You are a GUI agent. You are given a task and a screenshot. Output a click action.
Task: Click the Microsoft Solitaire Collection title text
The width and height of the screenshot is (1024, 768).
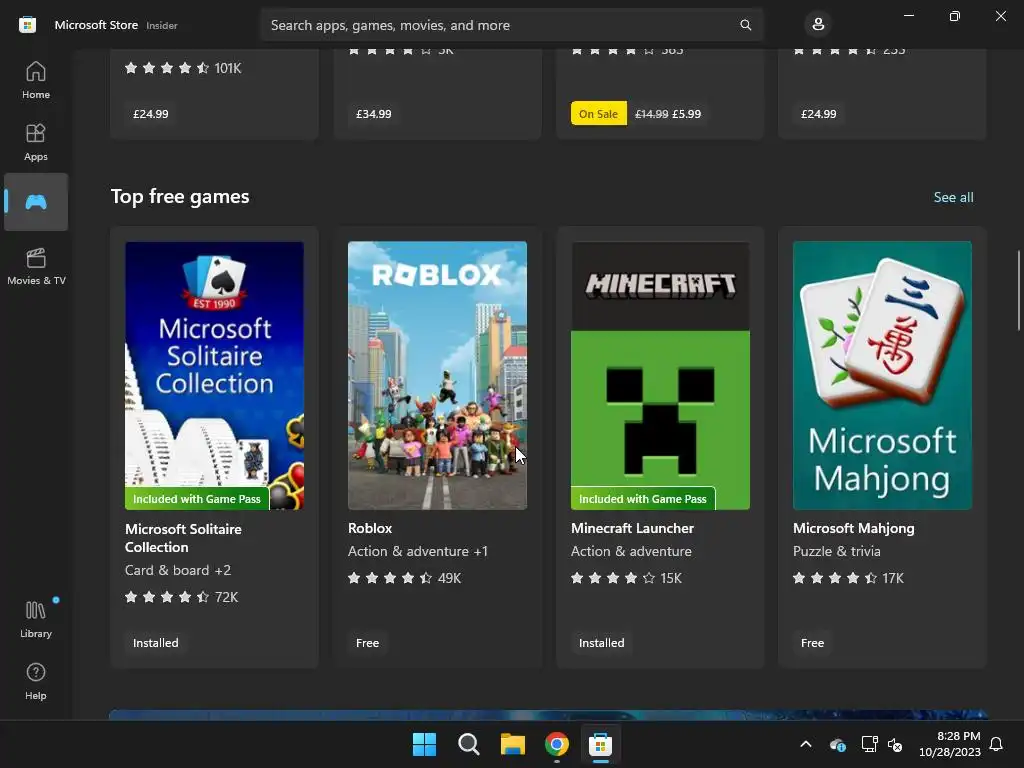click(184, 538)
